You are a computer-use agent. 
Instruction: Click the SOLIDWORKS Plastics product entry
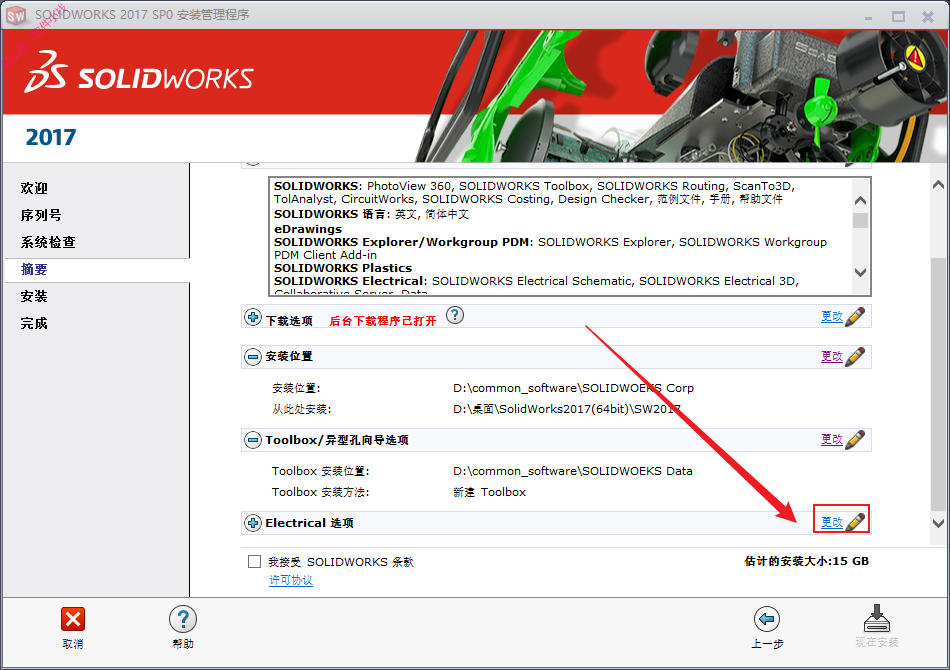(x=343, y=268)
